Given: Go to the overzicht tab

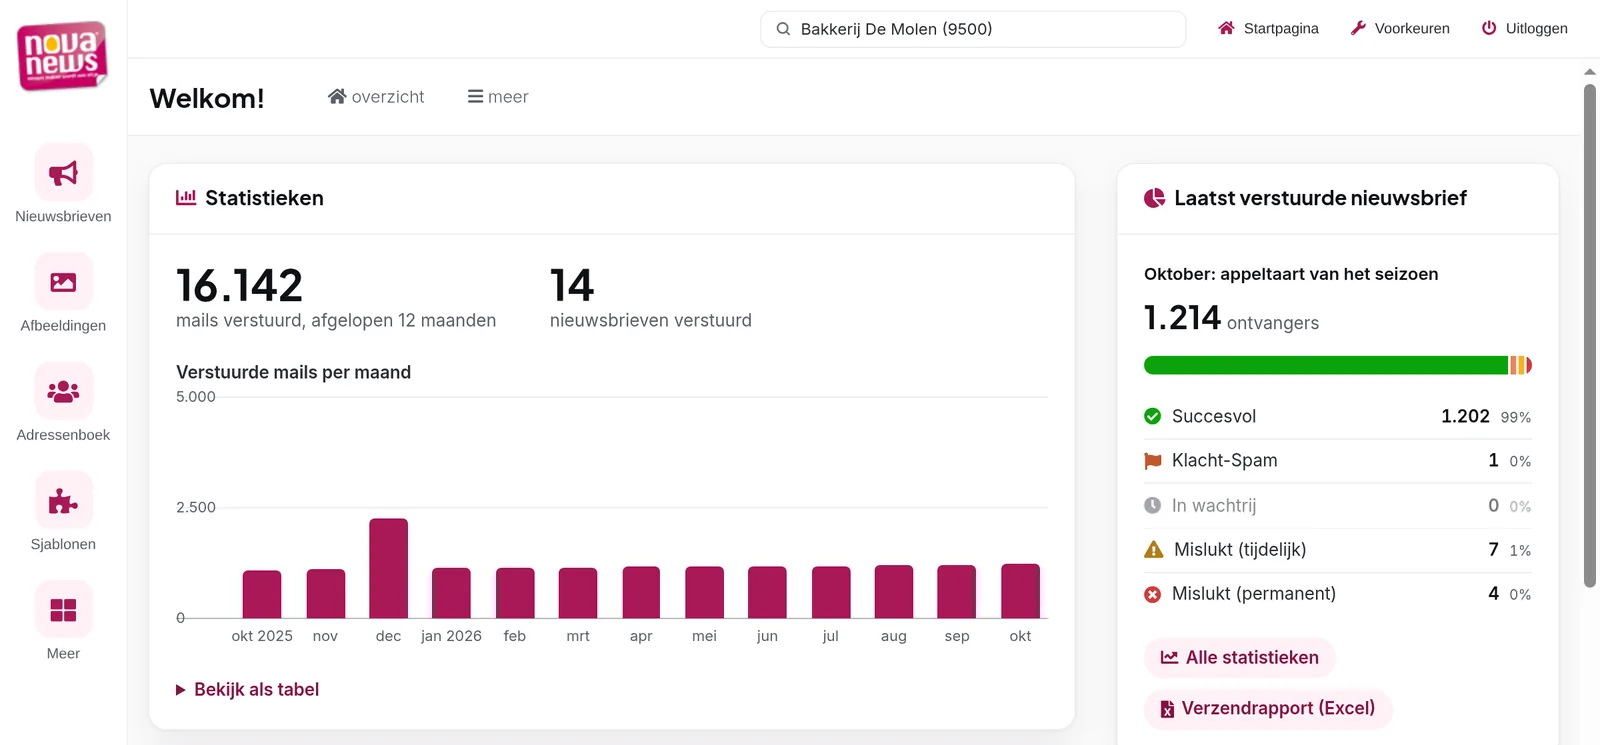Looking at the screenshot, I should (376, 97).
